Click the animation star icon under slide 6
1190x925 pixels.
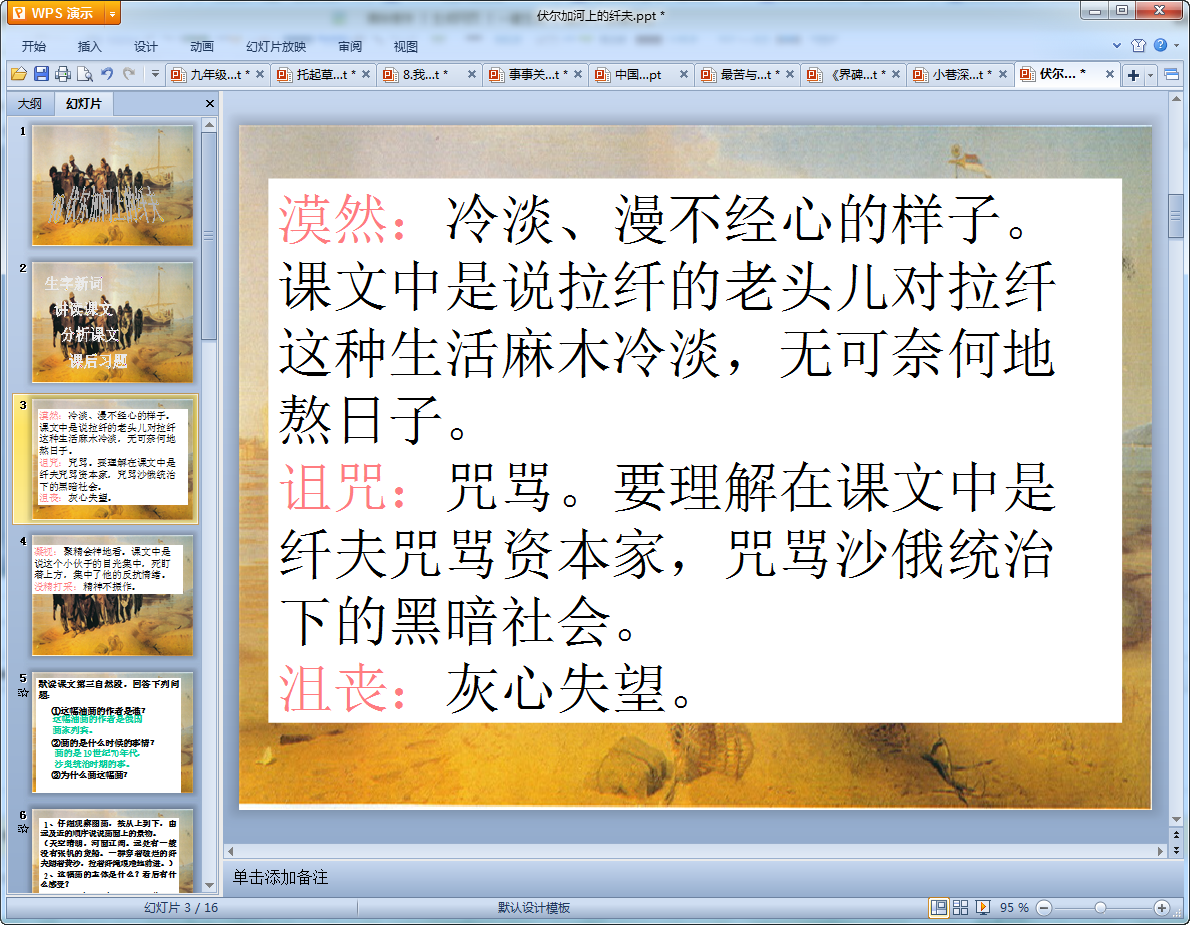tap(23, 829)
